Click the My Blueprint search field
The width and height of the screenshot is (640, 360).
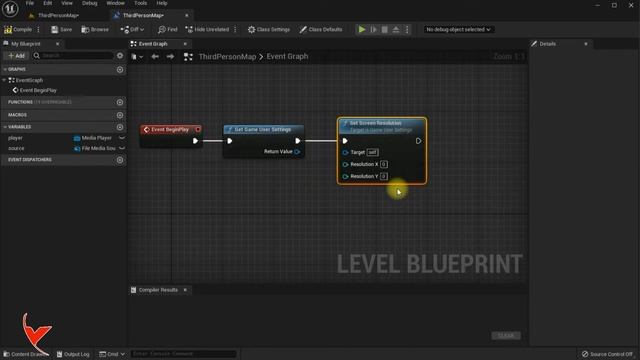click(73, 56)
